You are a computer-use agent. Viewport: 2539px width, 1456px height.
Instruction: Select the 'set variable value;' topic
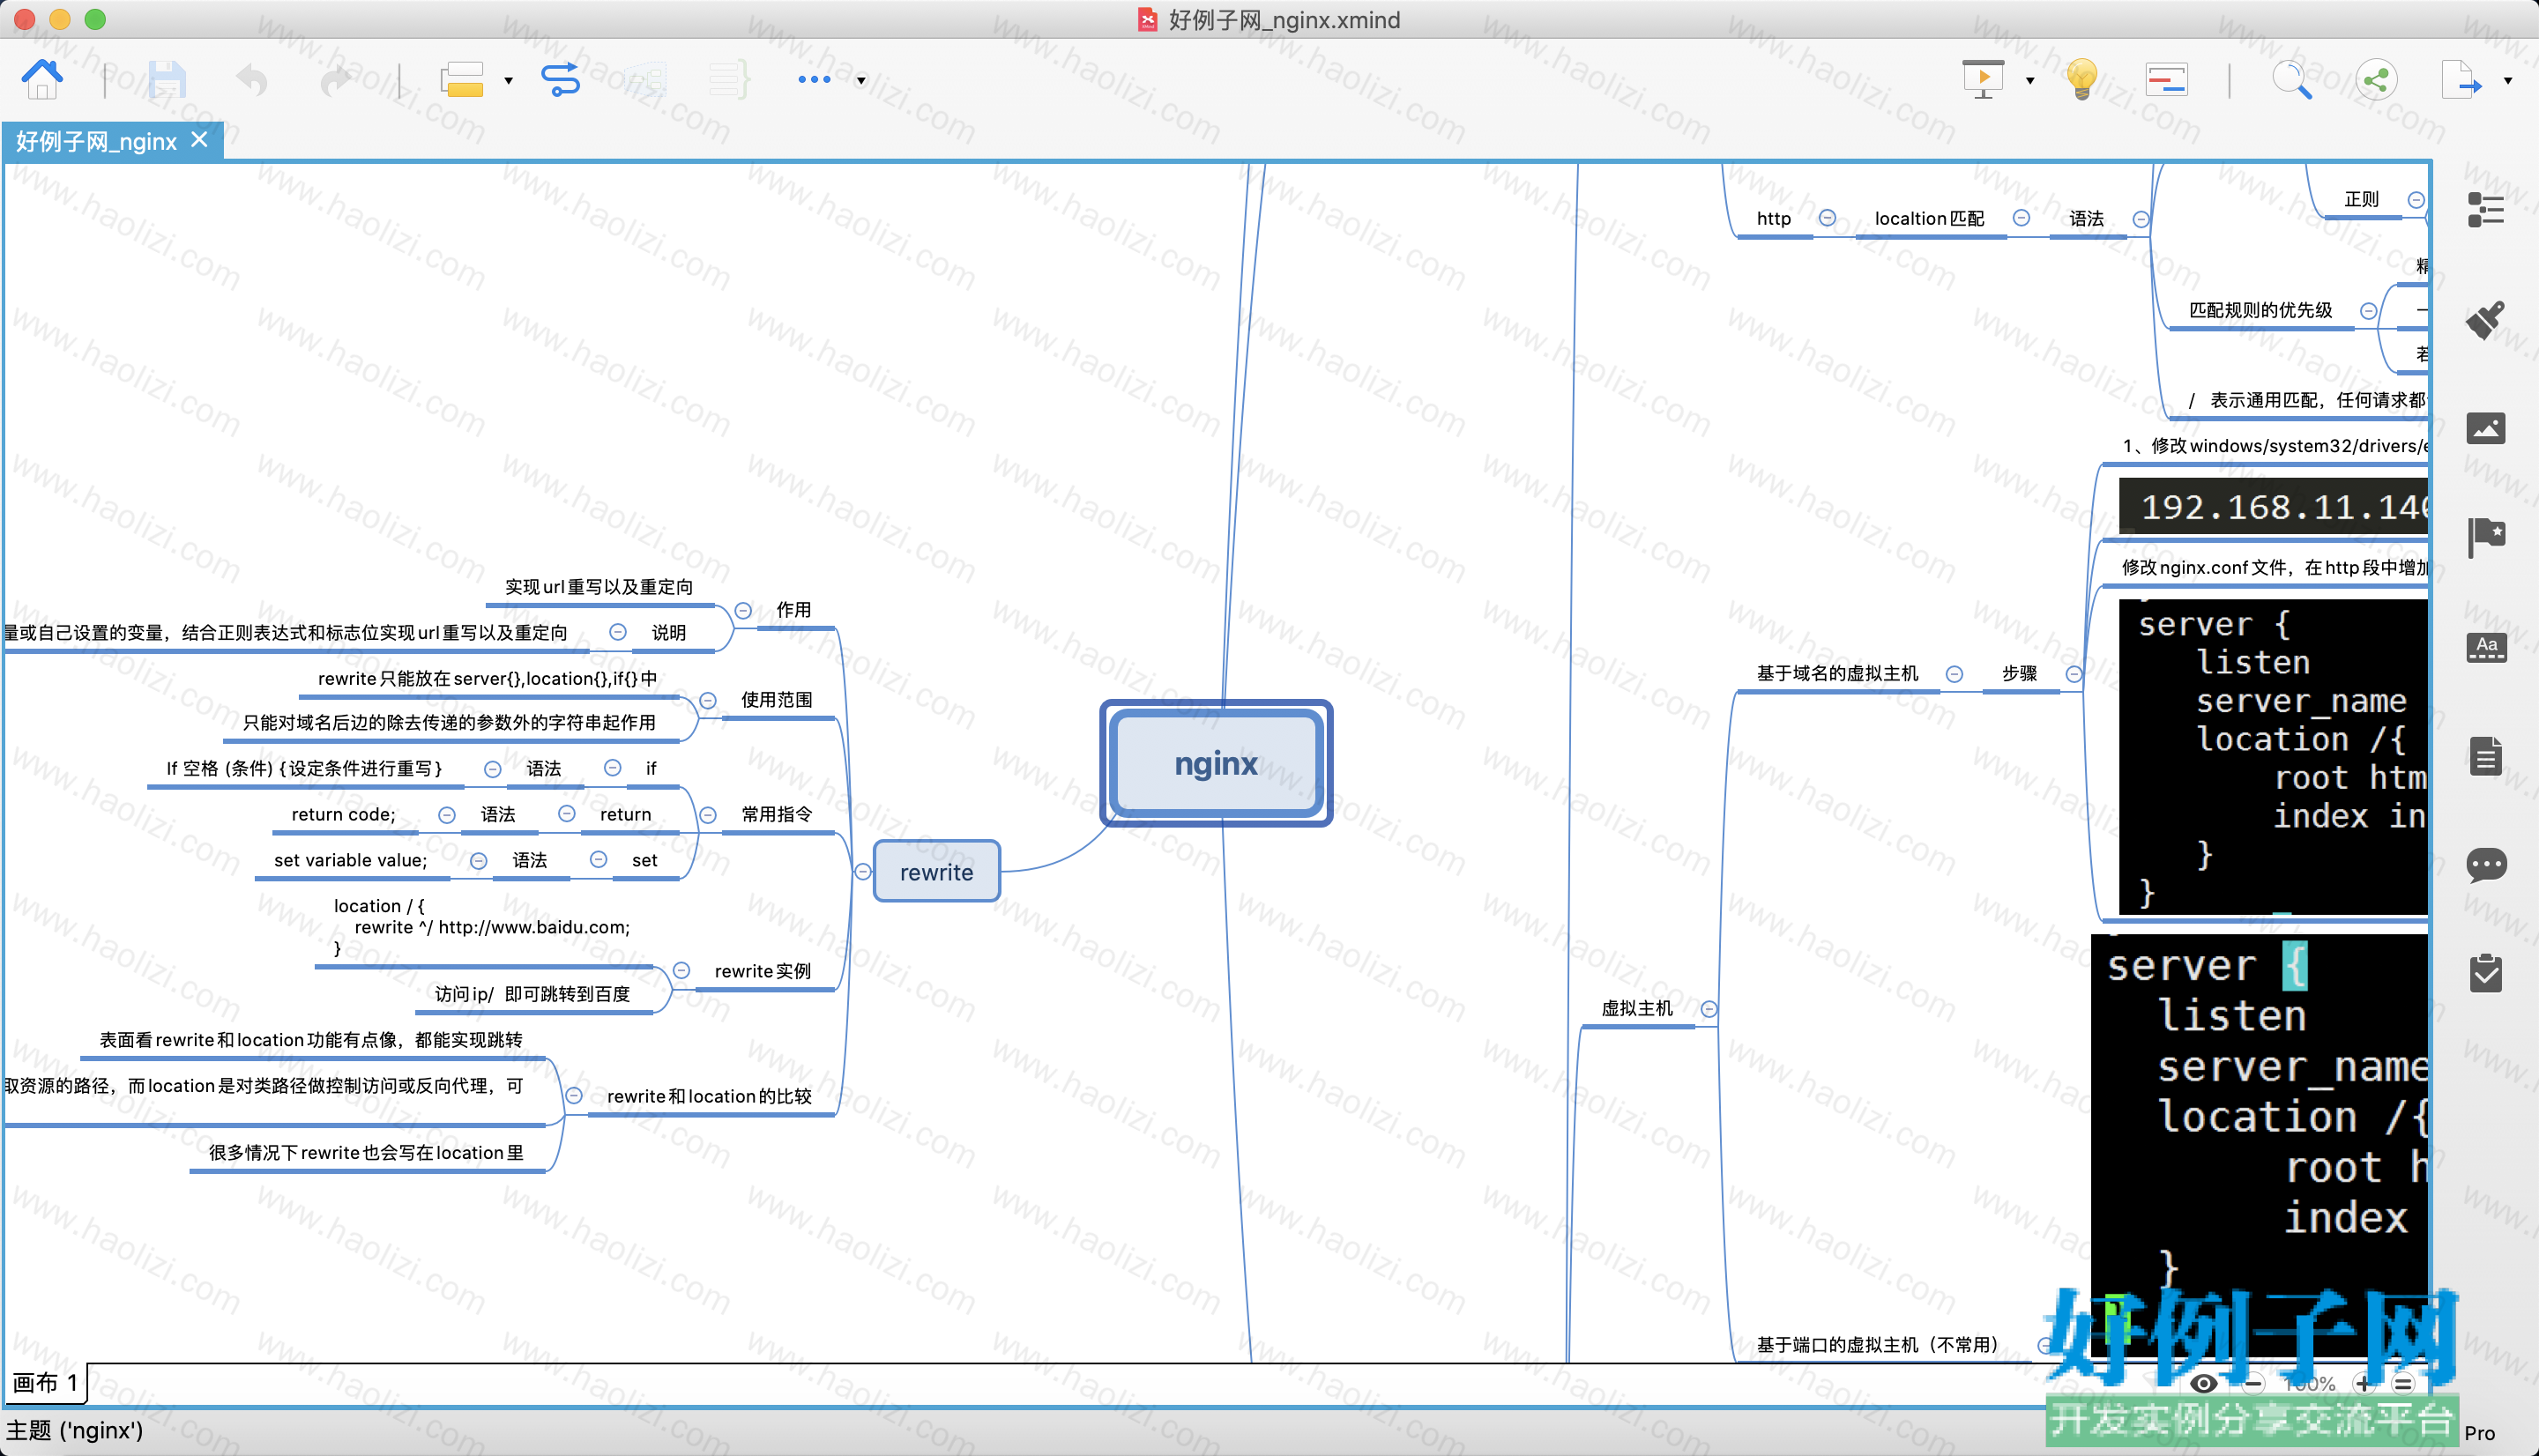coord(350,860)
